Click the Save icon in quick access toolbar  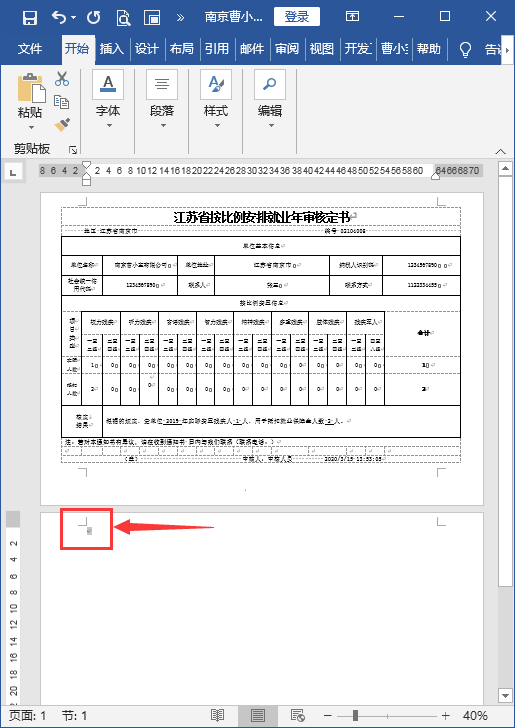point(30,17)
